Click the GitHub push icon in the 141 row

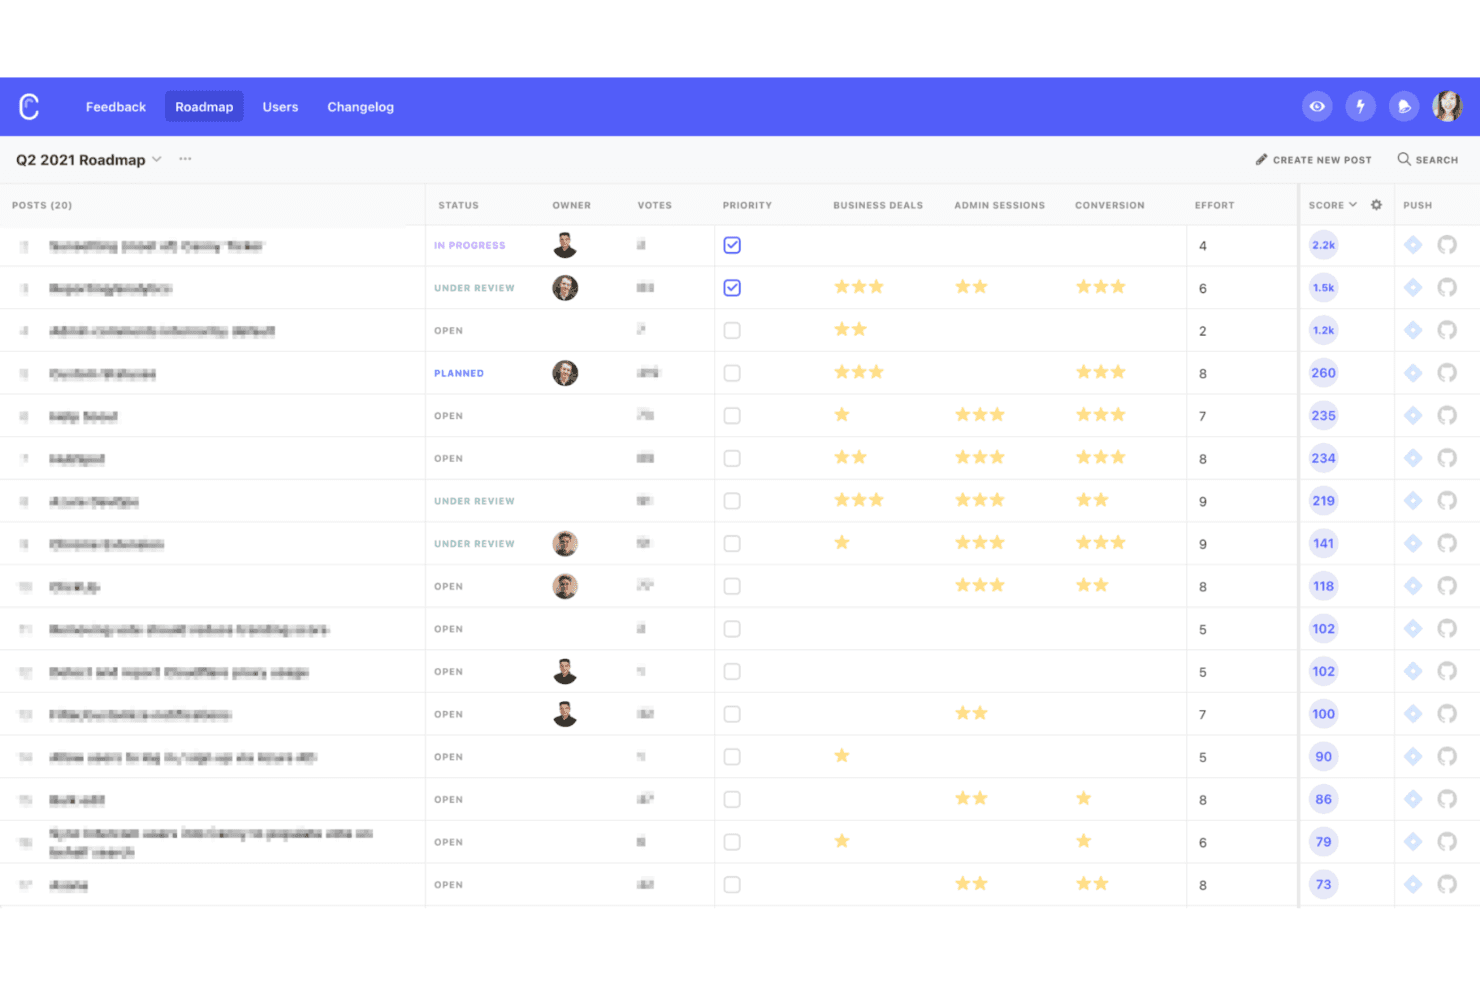pyautogui.click(x=1447, y=543)
